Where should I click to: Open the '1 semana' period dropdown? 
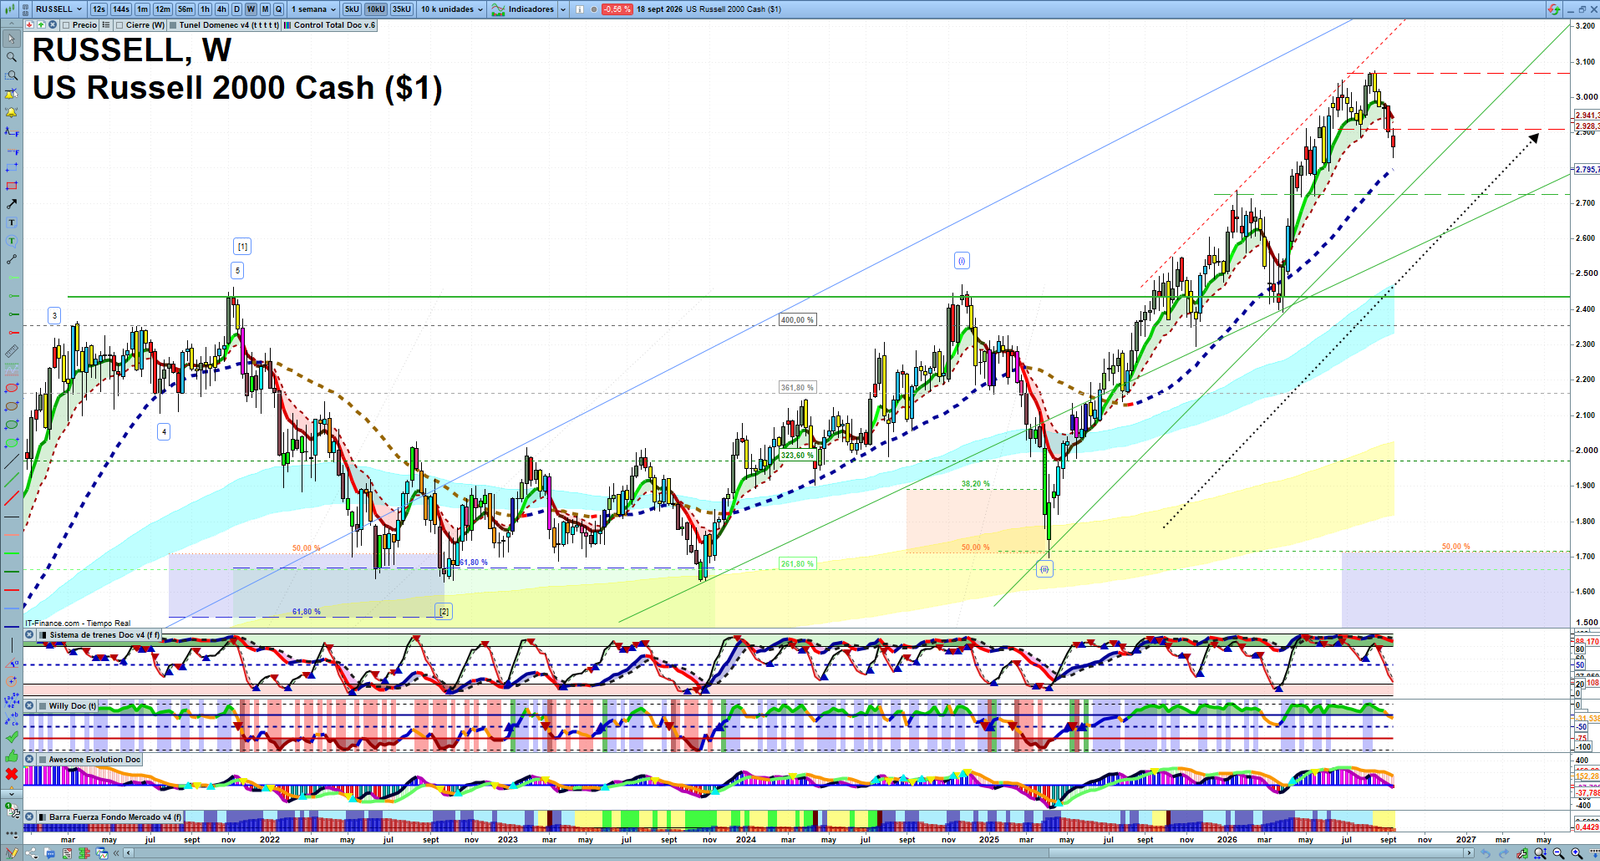313,9
